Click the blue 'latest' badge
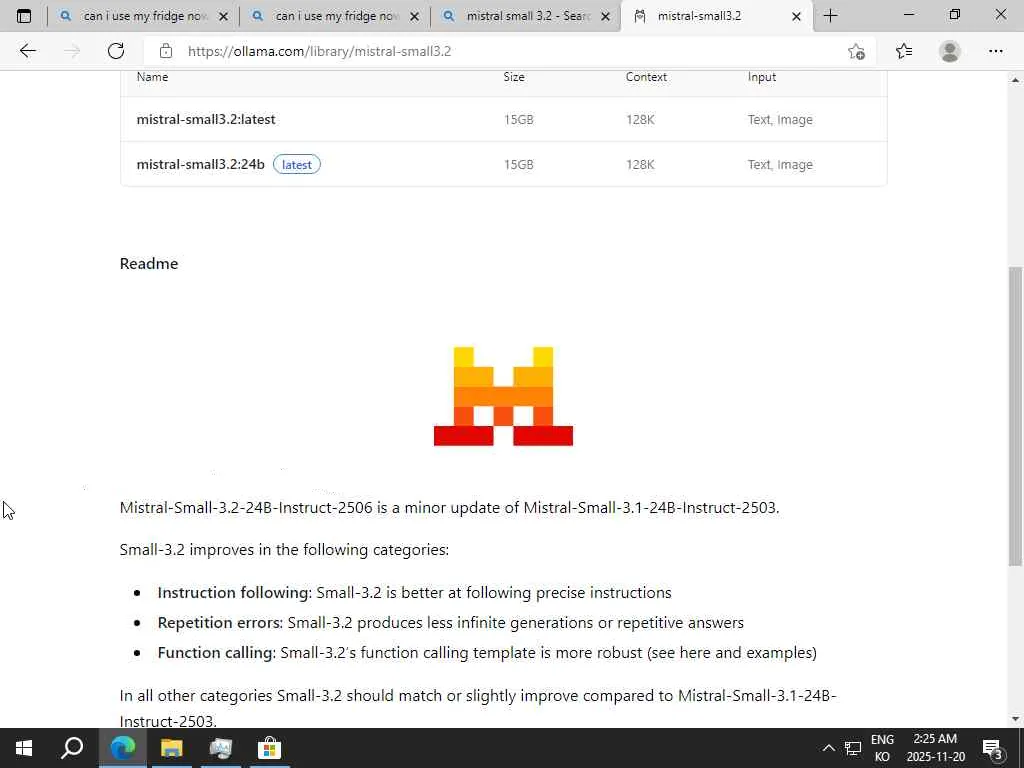Image resolution: width=1024 pixels, height=768 pixels. pos(296,165)
